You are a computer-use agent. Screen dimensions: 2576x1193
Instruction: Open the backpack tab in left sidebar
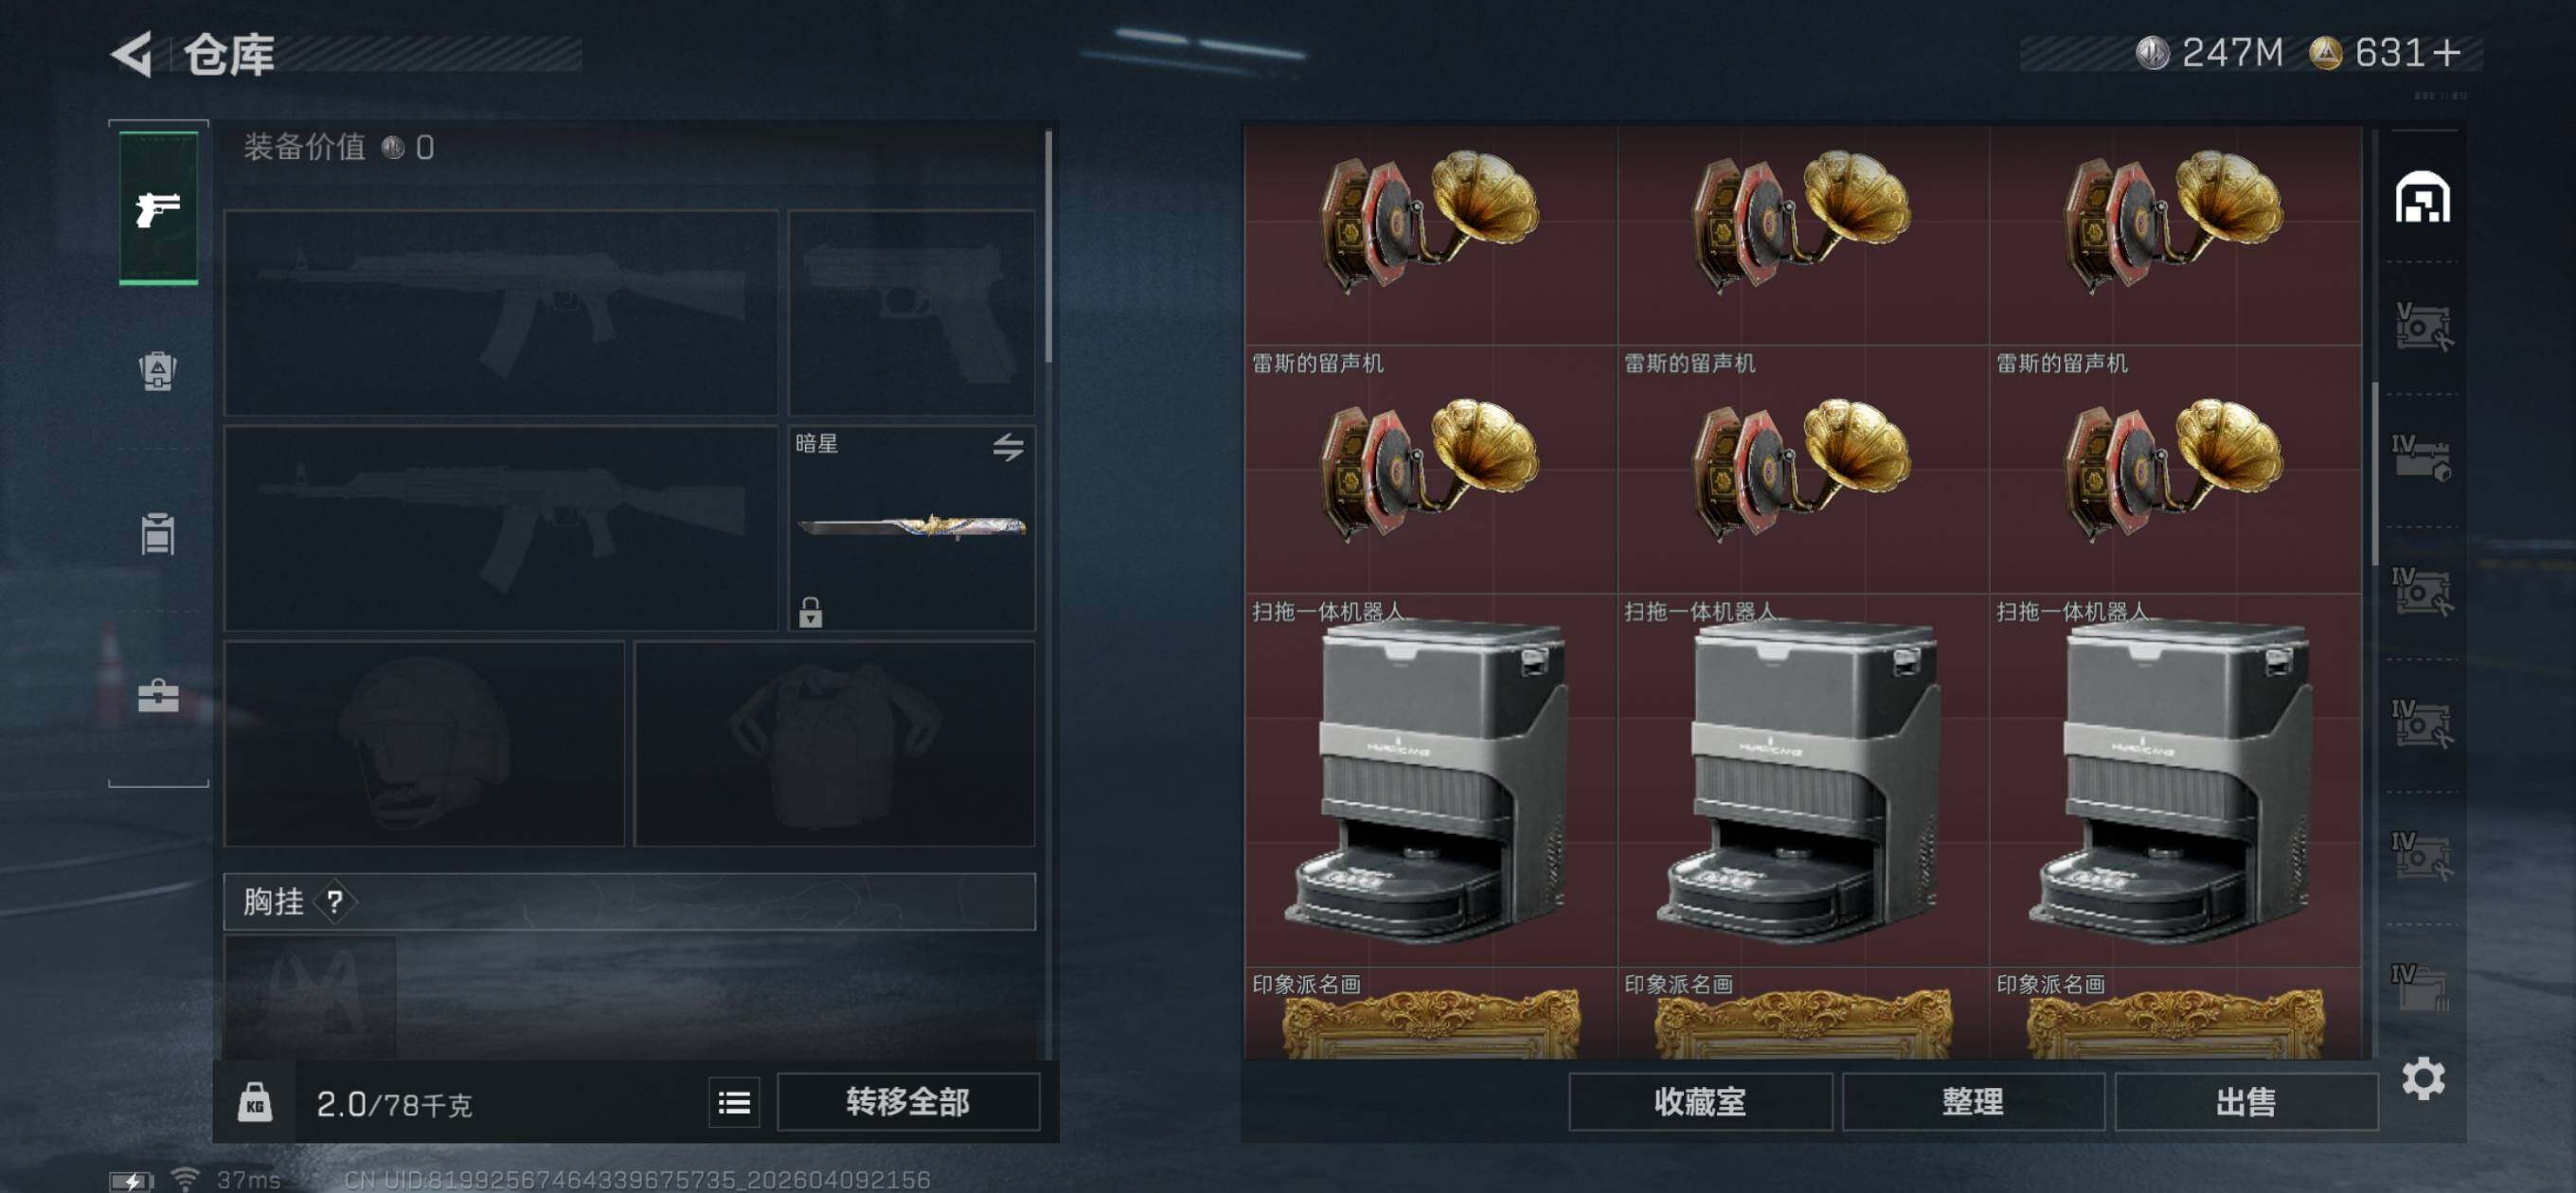158,371
